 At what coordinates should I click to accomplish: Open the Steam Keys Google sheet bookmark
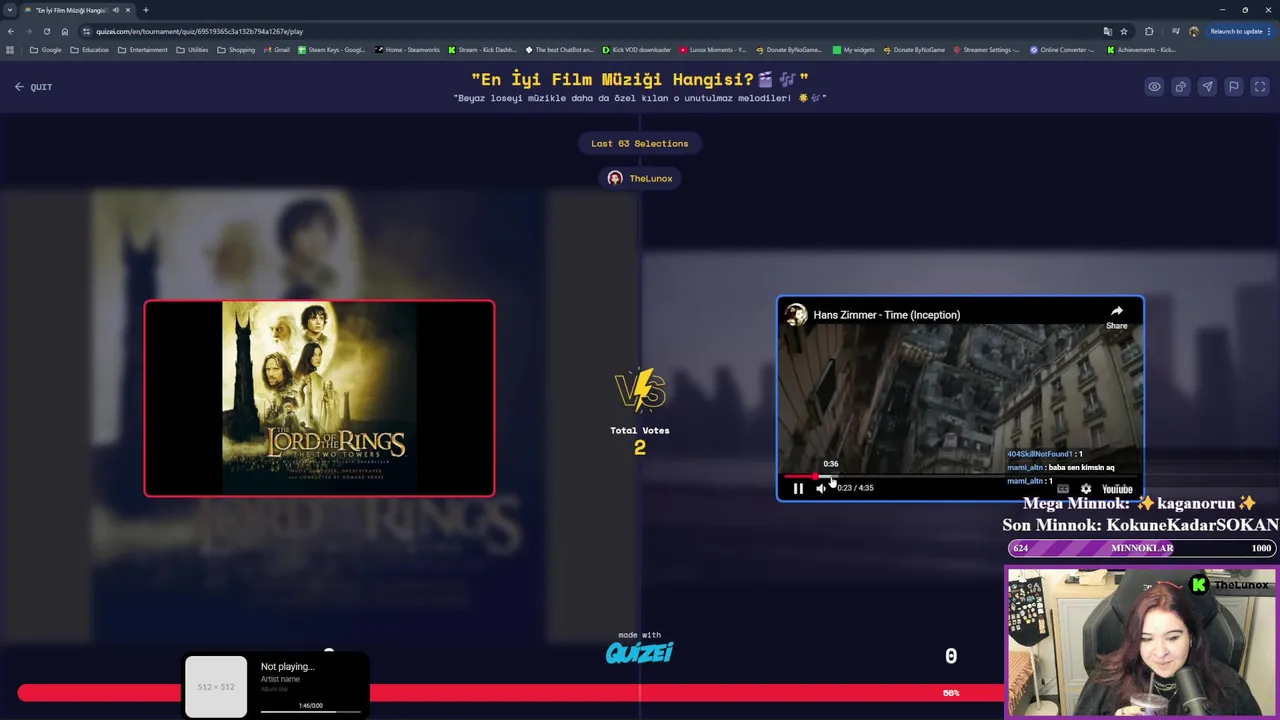click(332, 50)
